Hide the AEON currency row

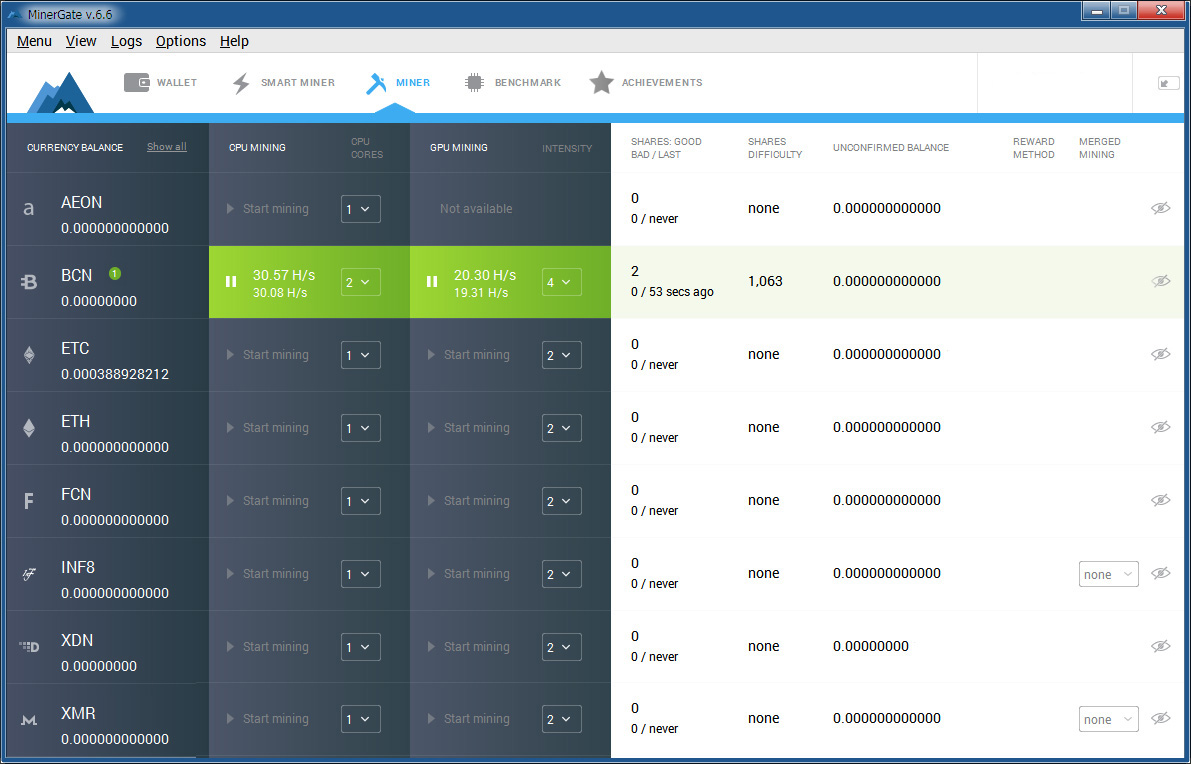(1161, 208)
